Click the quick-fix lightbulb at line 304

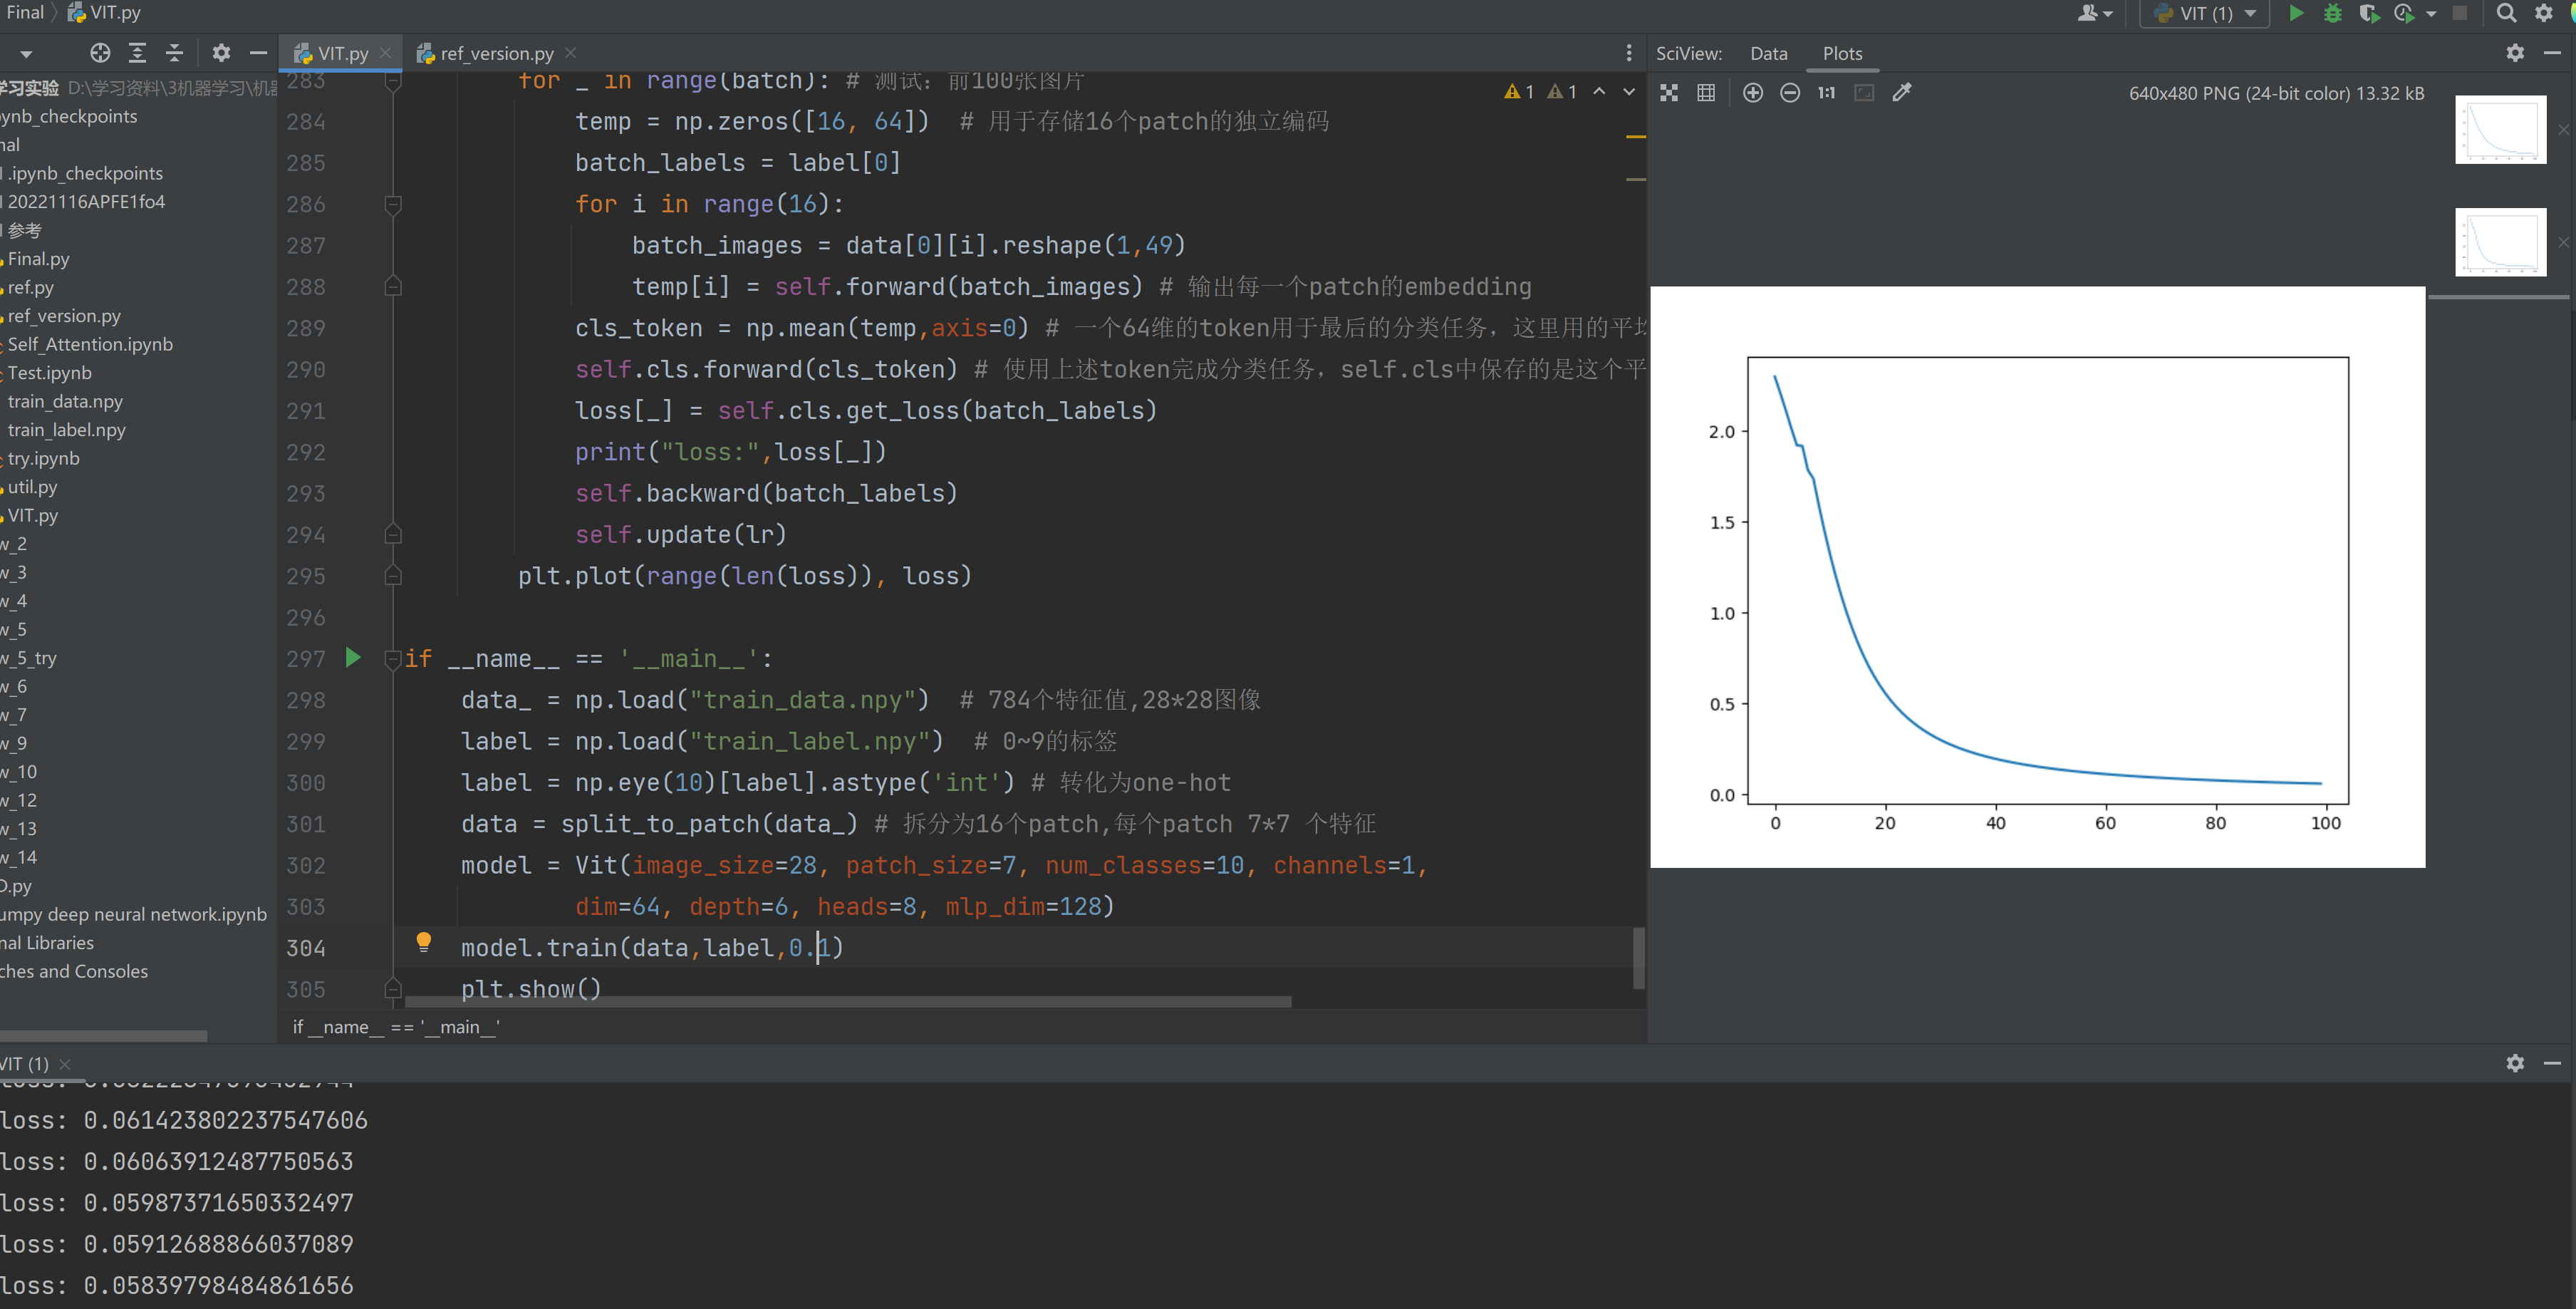[x=423, y=941]
